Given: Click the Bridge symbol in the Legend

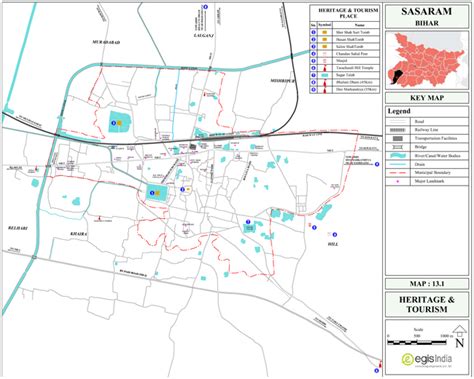Looking at the screenshot, I should (398, 147).
